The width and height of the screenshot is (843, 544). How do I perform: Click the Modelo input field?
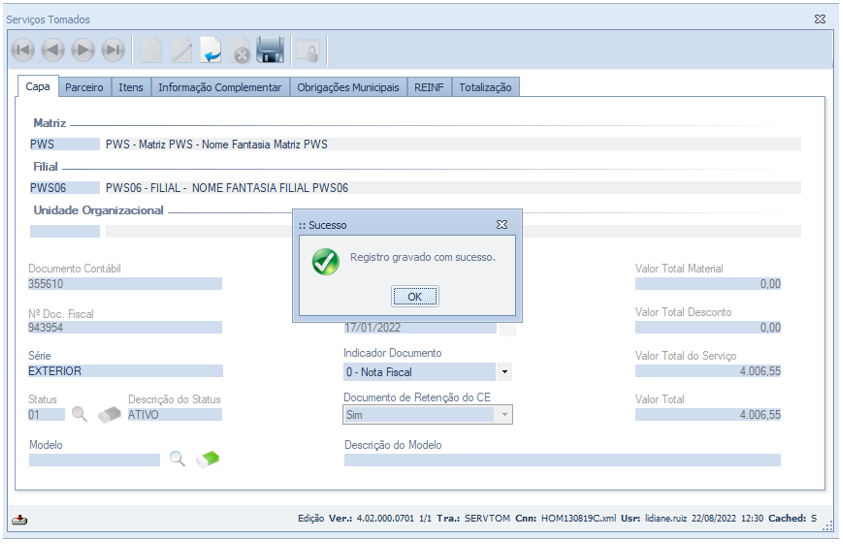[x=94, y=460]
